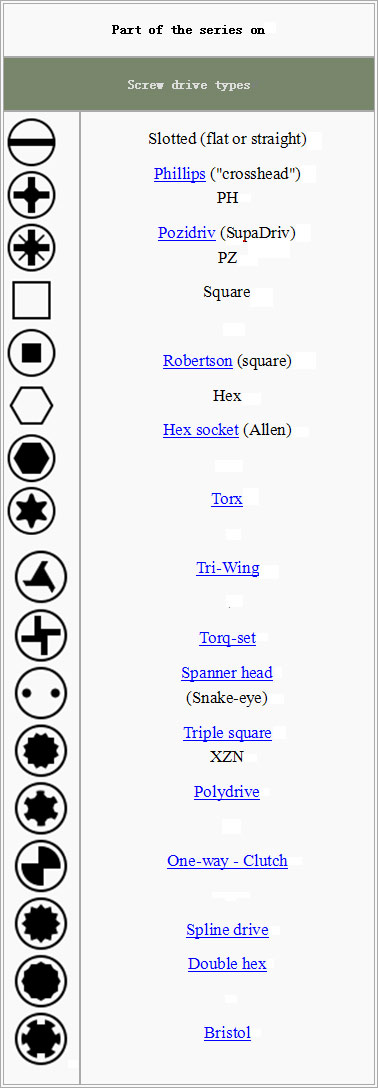This screenshot has width=378, height=1089.
Task: Select the Torx star-shaped drive icon
Action: click(x=31, y=510)
